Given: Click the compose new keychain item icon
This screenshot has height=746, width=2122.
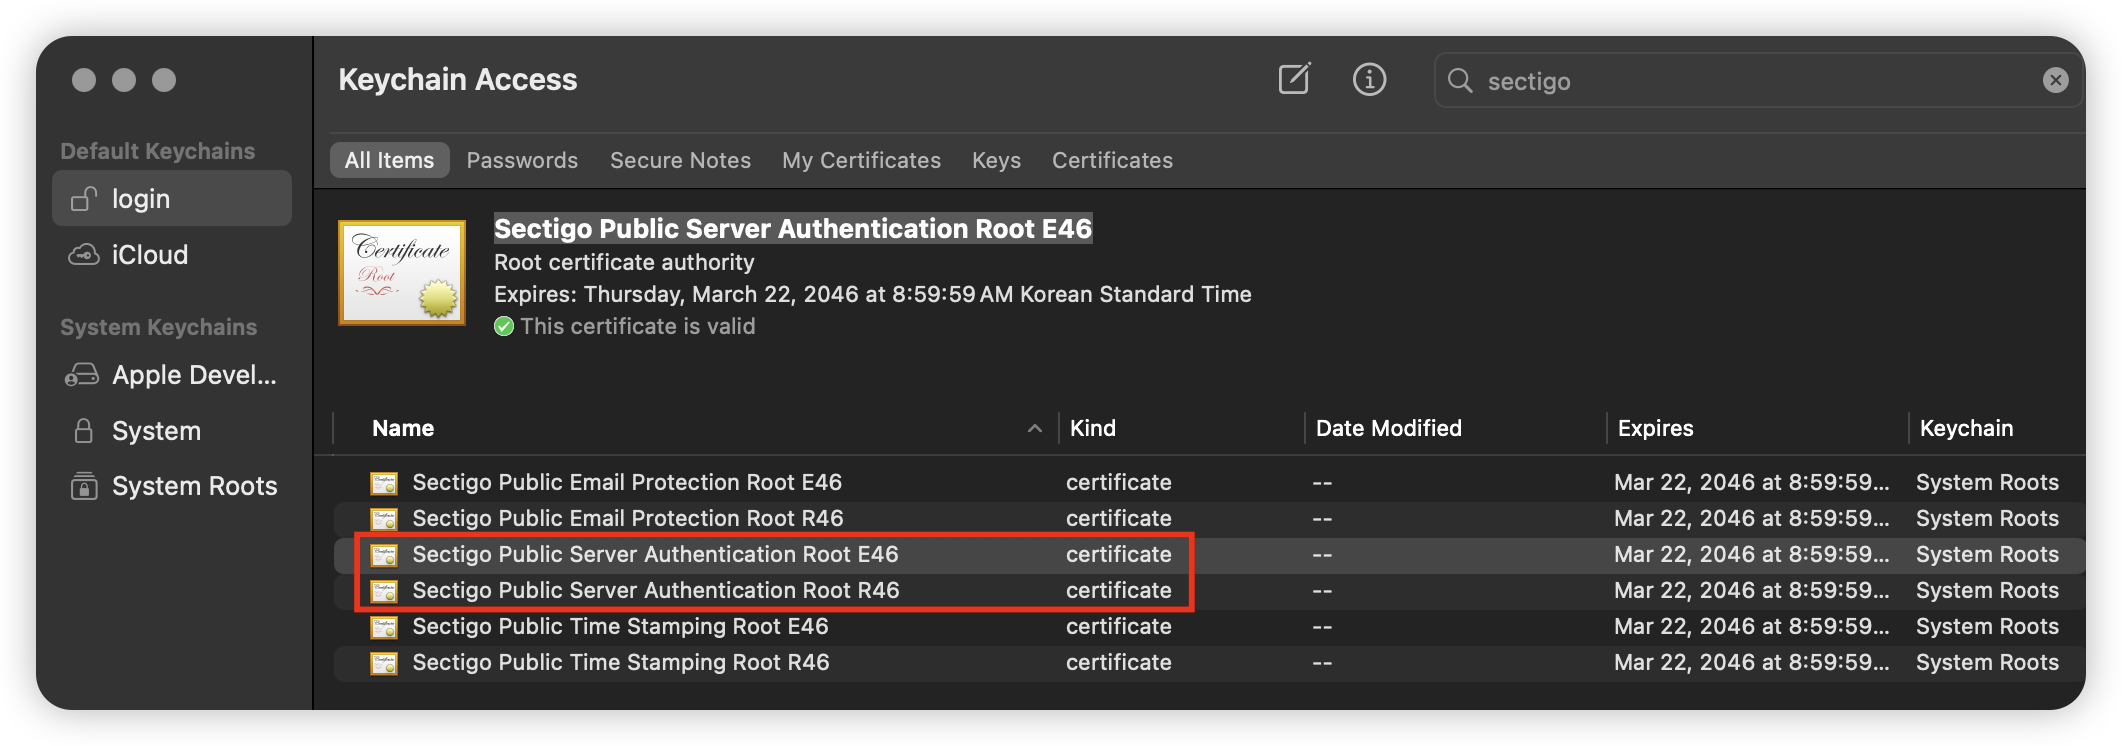Looking at the screenshot, I should click(x=1294, y=79).
